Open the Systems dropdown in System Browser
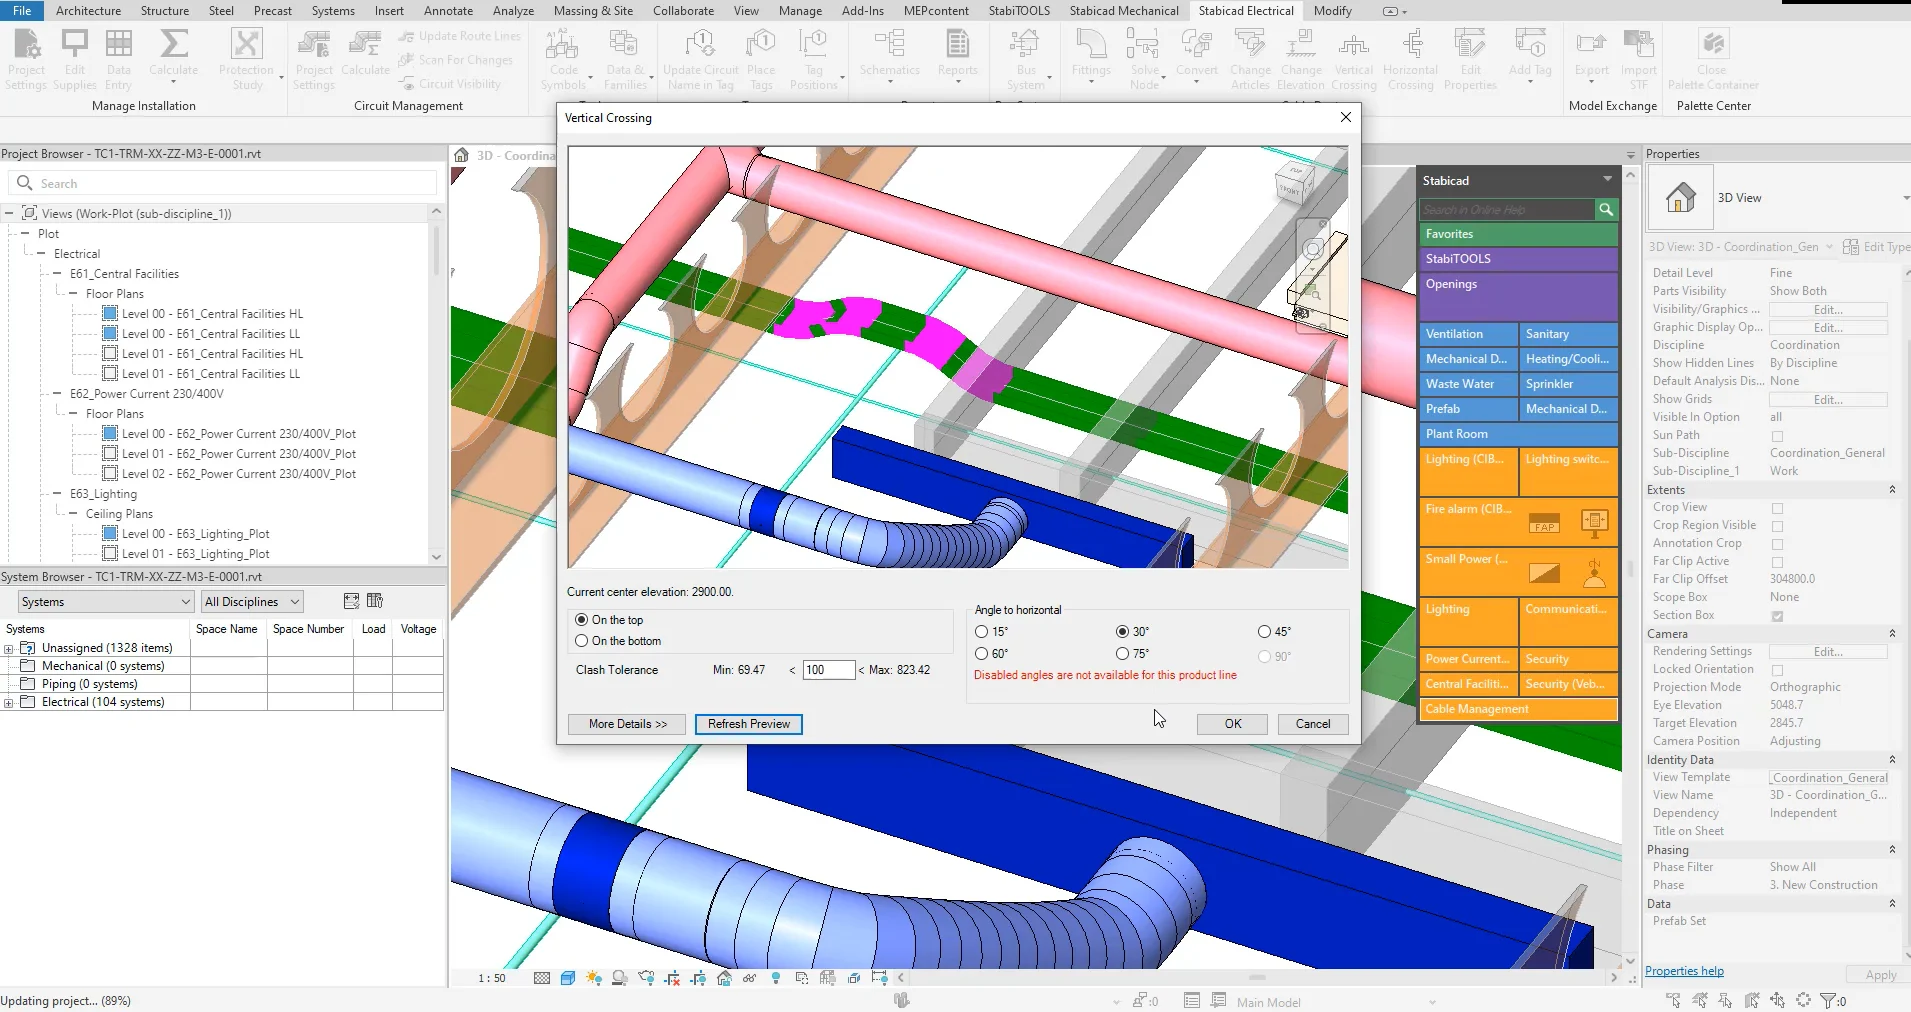The width and height of the screenshot is (1911, 1012). [x=106, y=601]
